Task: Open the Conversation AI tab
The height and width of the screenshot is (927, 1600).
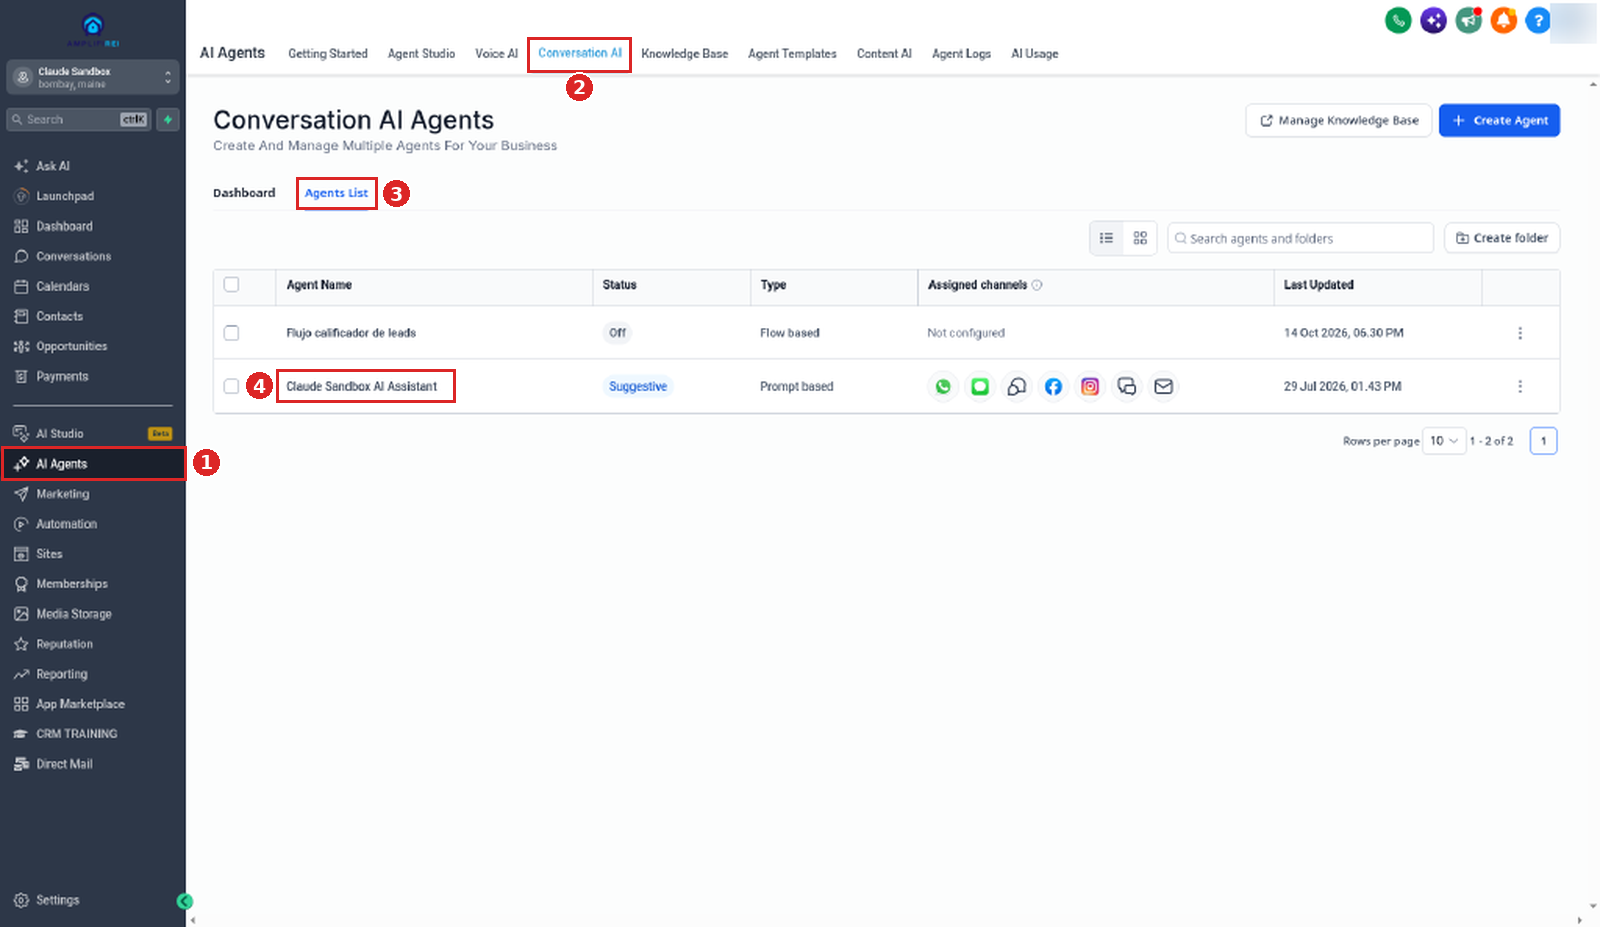Action: [x=580, y=53]
